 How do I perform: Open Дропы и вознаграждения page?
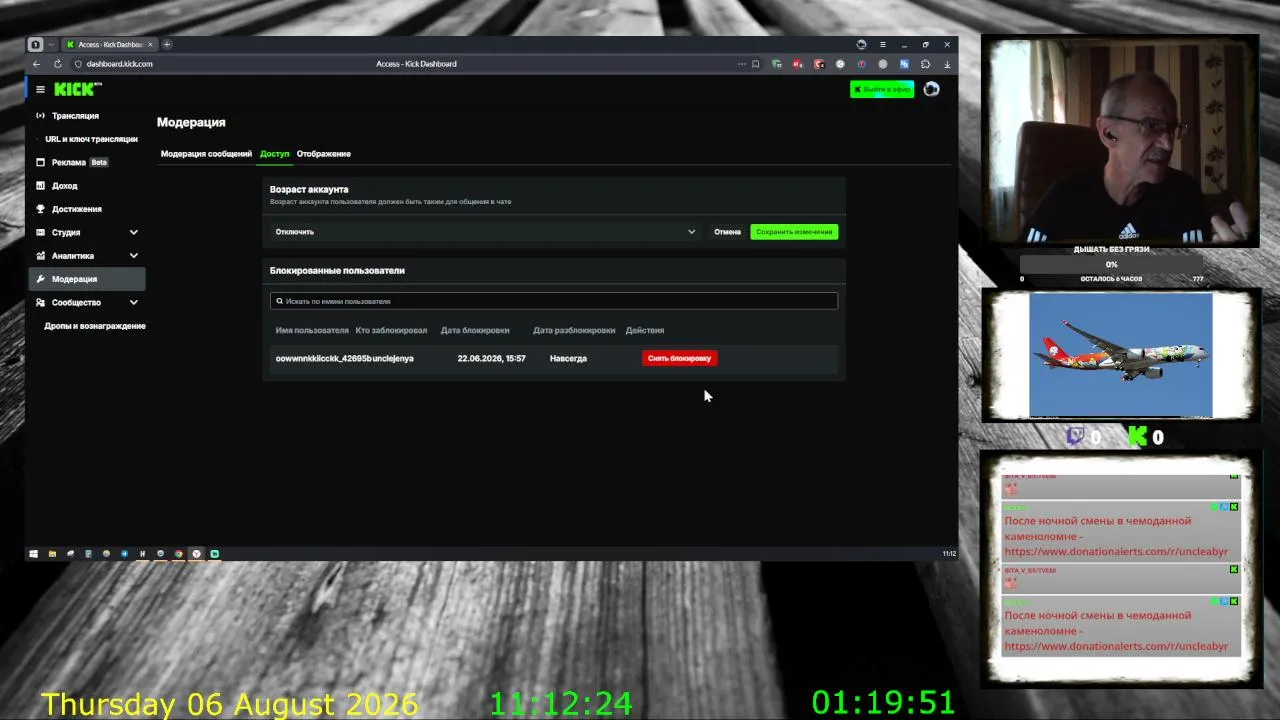pos(95,326)
